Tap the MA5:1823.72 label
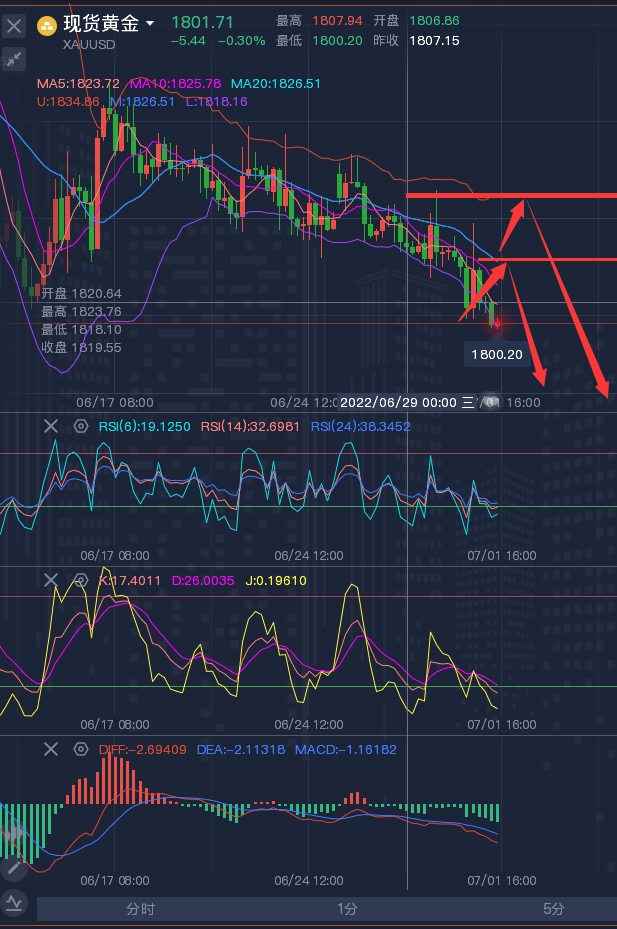 click(x=78, y=84)
